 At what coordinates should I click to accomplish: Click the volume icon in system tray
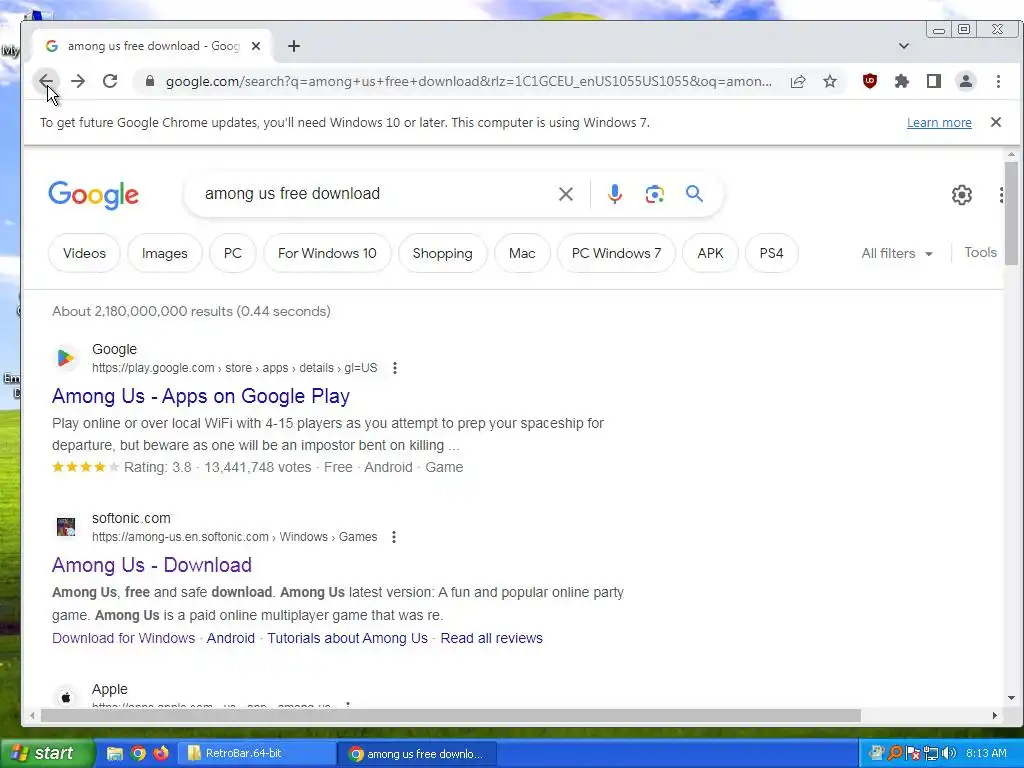coord(949,754)
